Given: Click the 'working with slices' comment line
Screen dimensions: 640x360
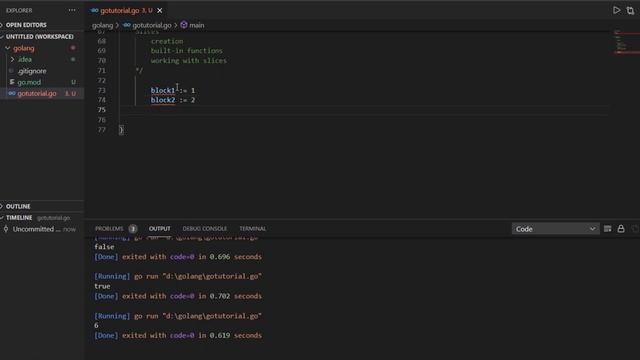Looking at the screenshot, I should [189, 61].
